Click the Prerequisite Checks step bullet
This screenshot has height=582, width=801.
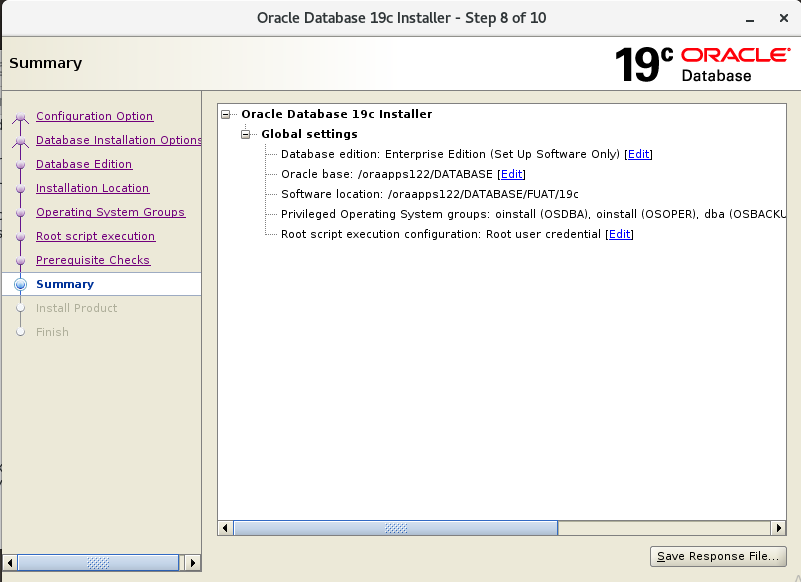click(20, 261)
